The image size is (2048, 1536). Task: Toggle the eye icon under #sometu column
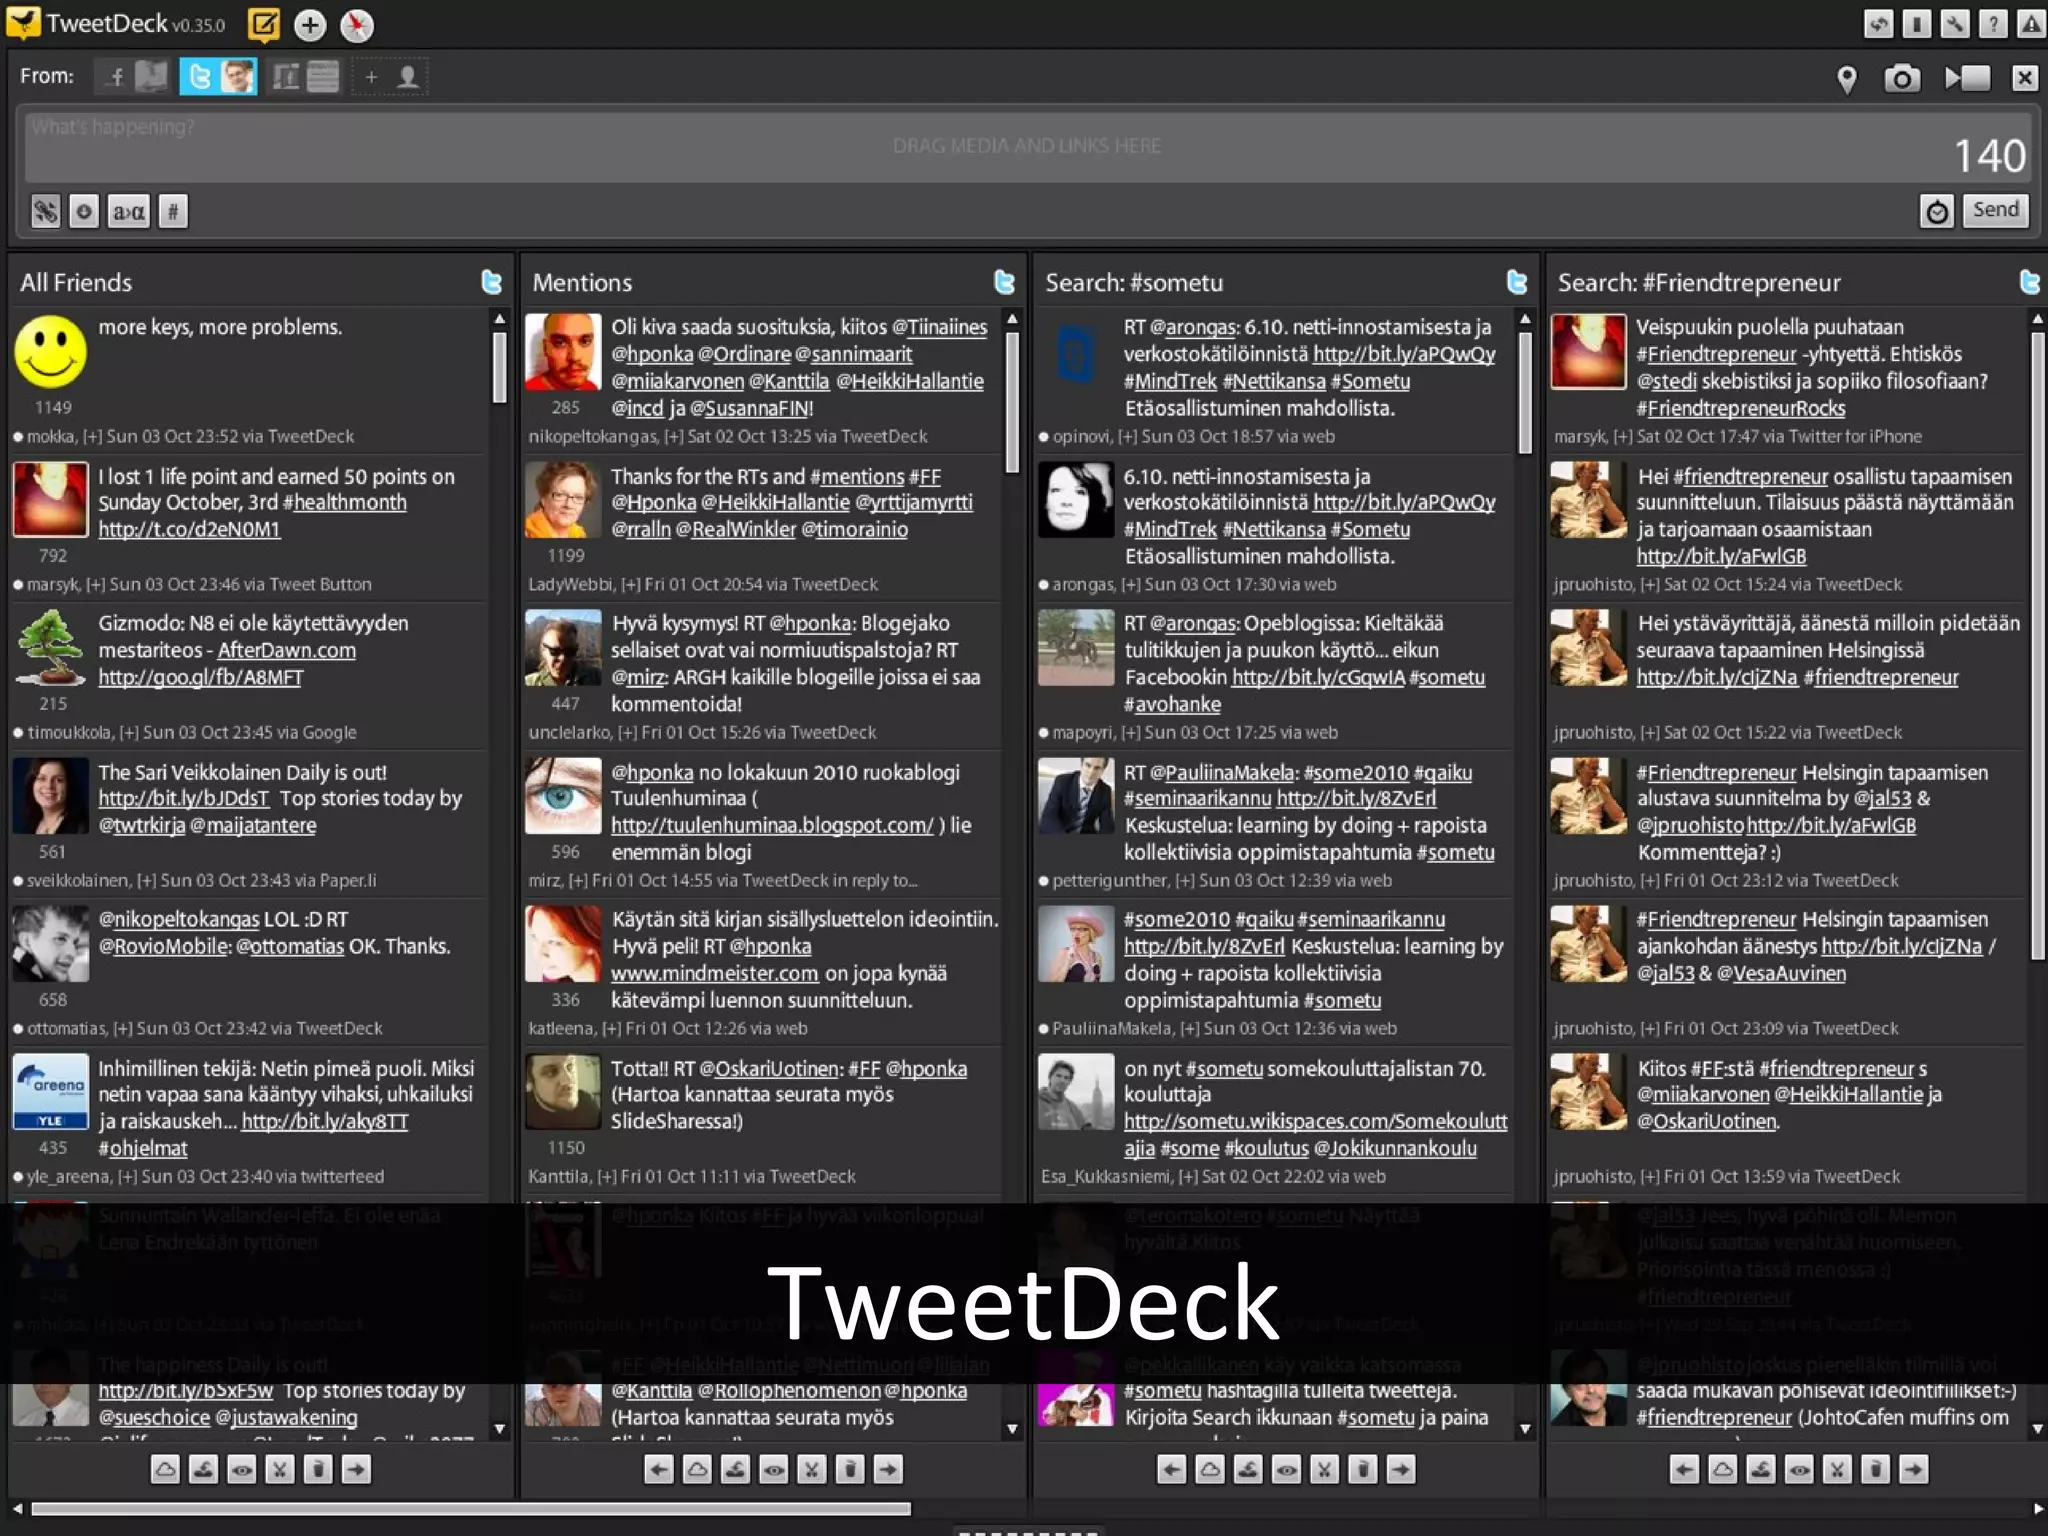[1287, 1469]
